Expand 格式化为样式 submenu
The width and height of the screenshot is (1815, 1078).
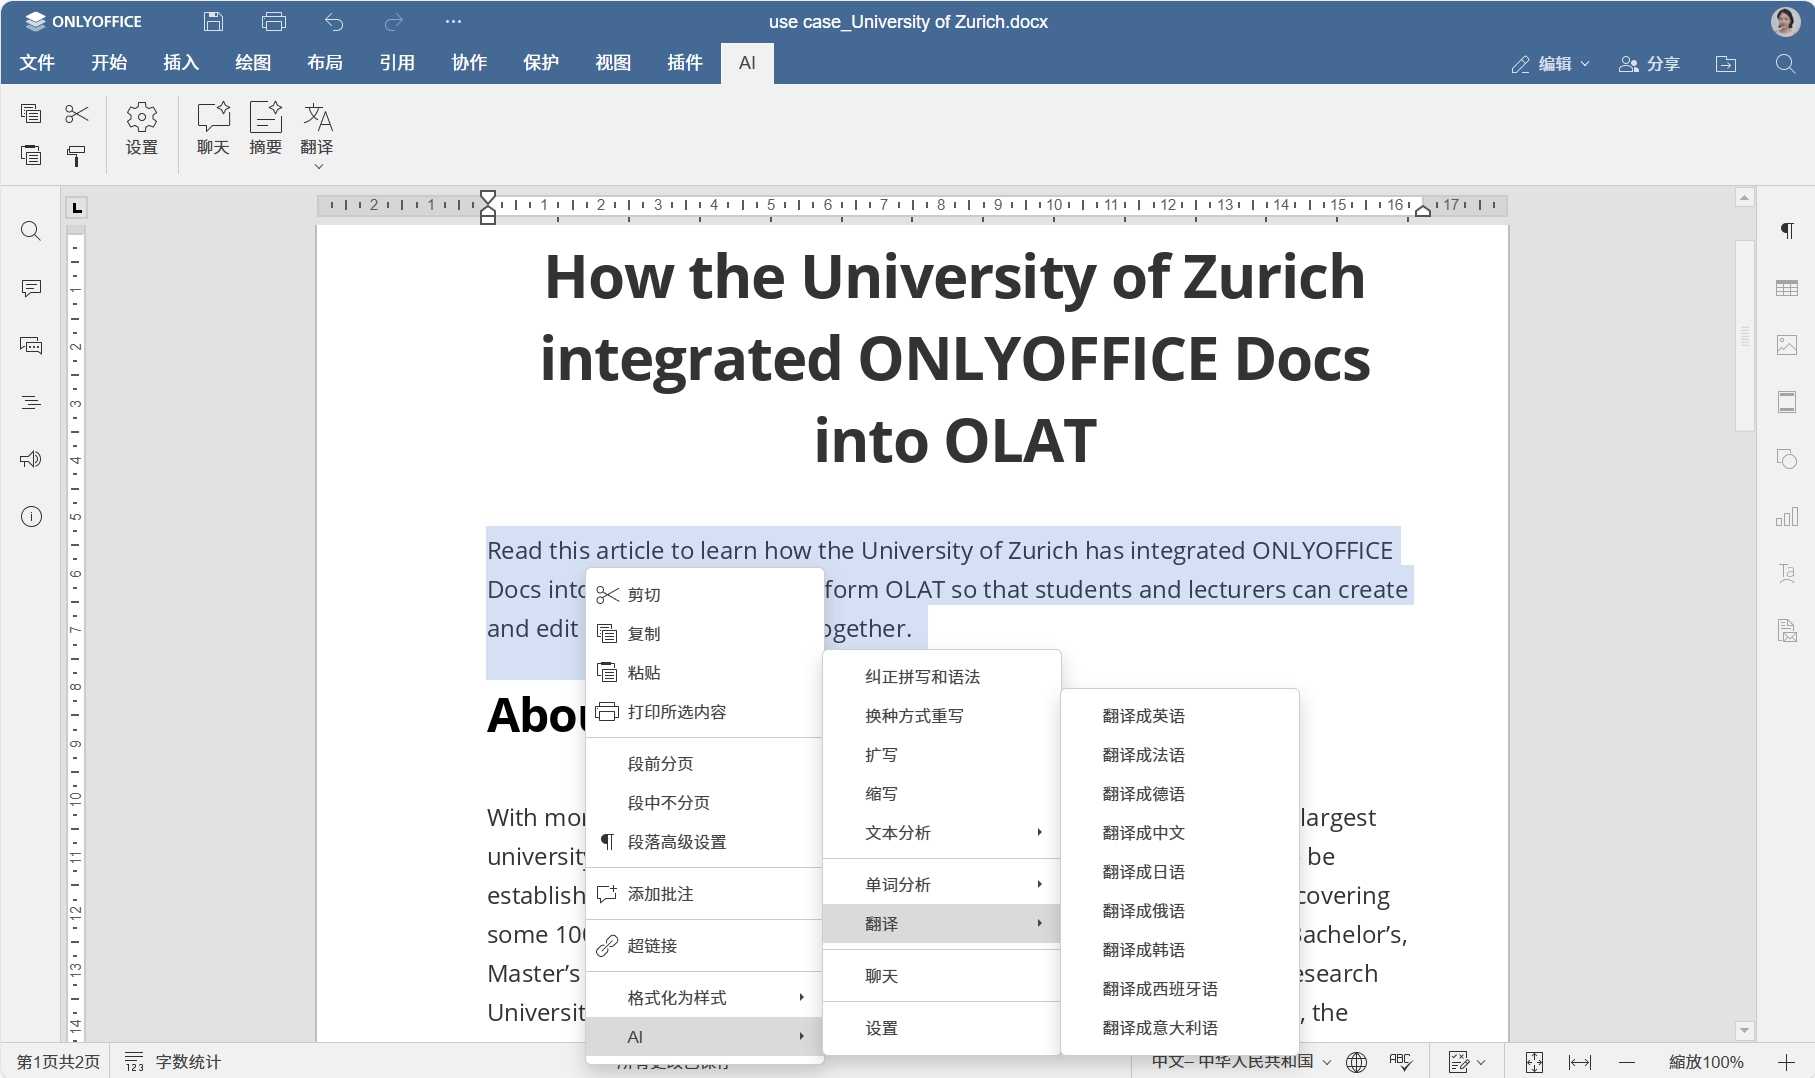point(704,997)
